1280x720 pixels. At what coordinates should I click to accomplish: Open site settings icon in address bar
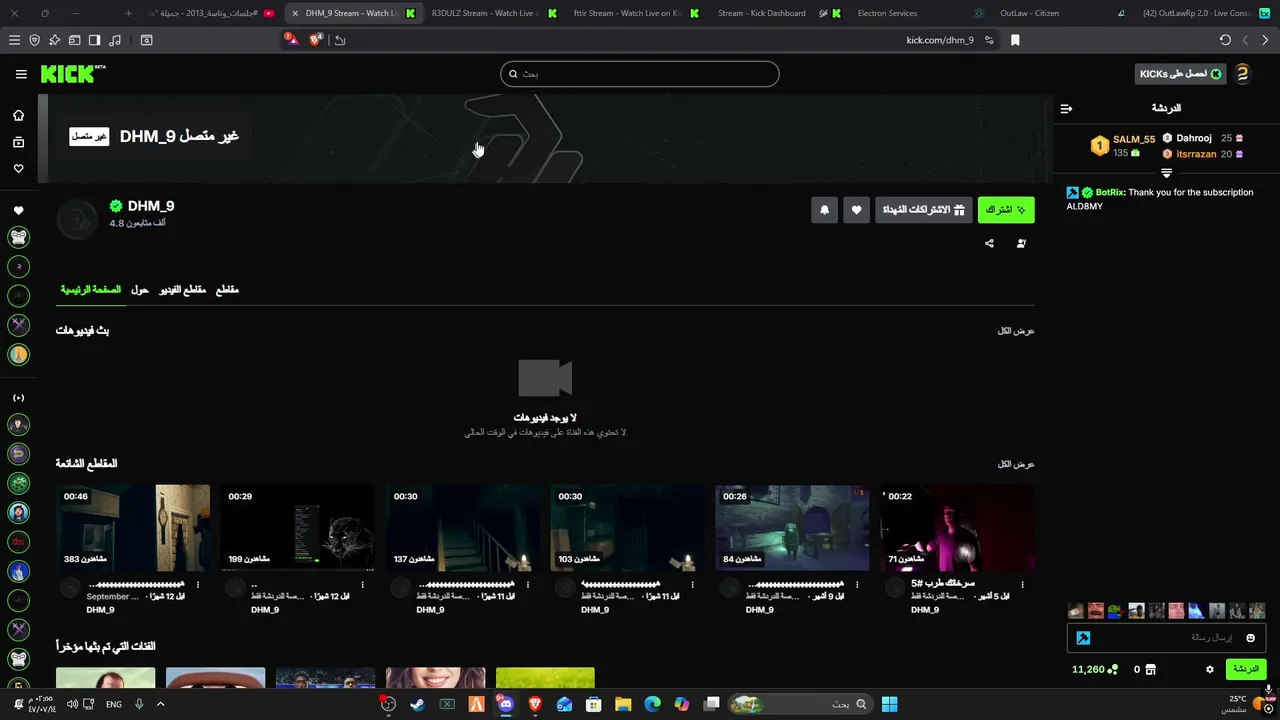coord(989,40)
